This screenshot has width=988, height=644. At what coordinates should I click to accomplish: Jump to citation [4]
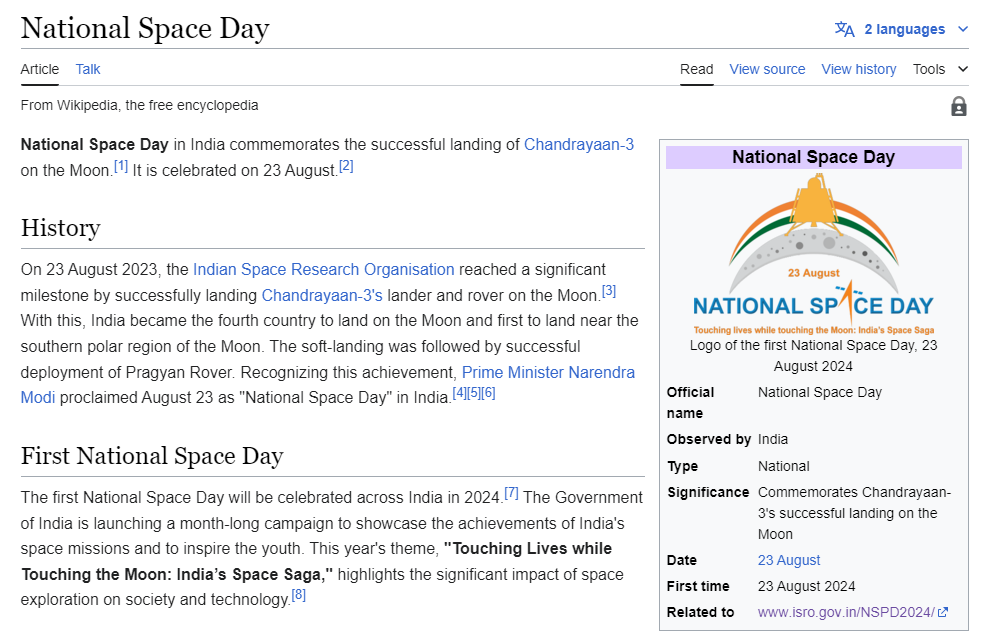pyautogui.click(x=459, y=393)
